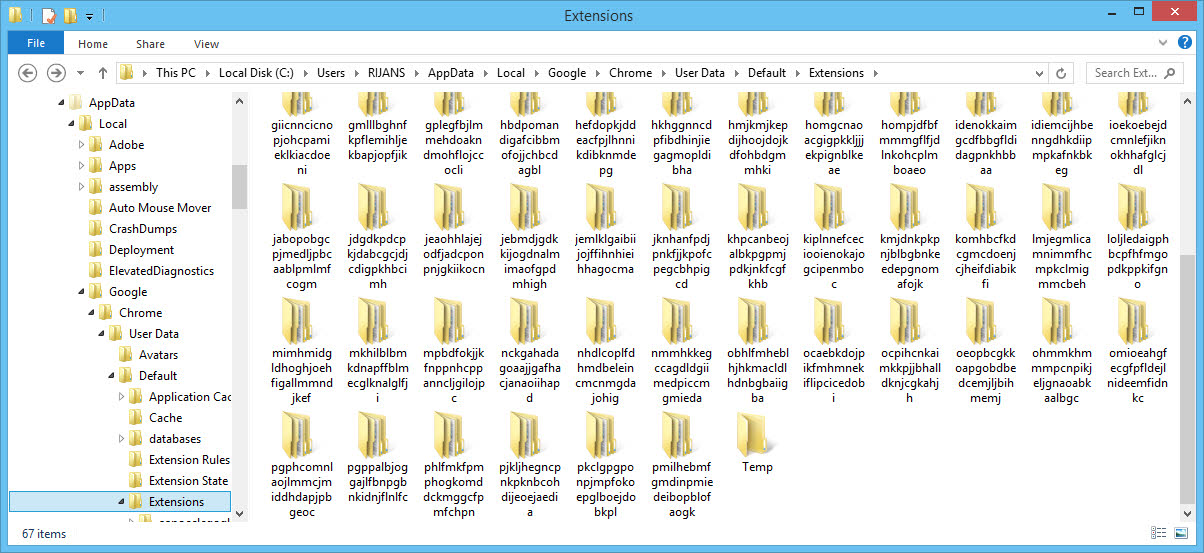Open the recent locations dropdown arrow
Screen dimensions: 1204x553
(81, 73)
